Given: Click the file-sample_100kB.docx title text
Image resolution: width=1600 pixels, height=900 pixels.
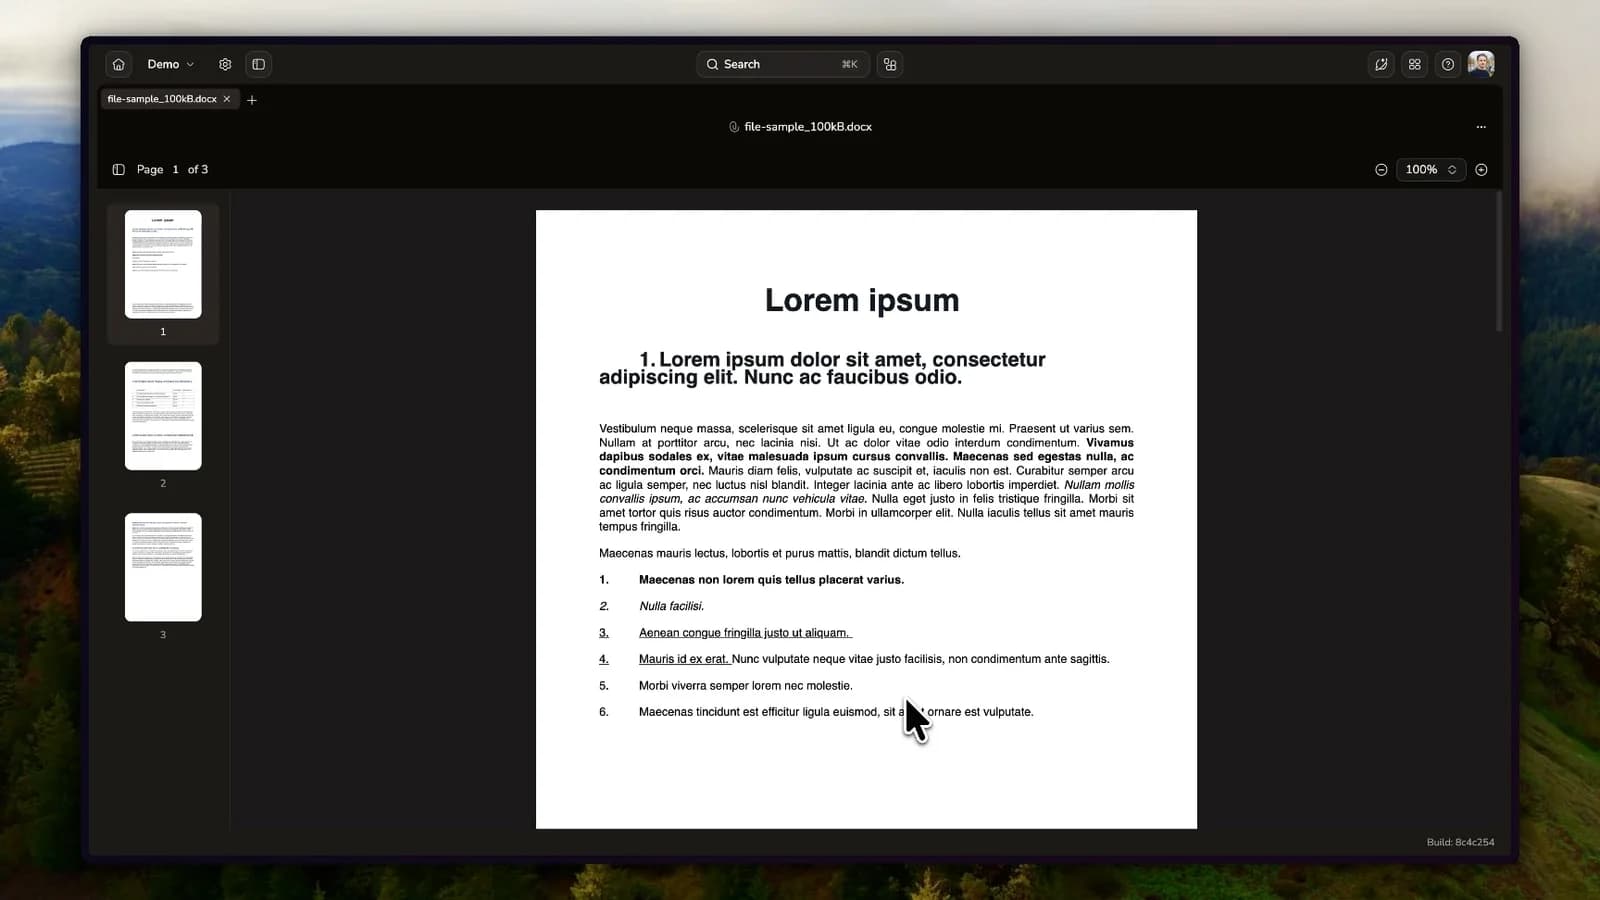Looking at the screenshot, I should point(808,127).
